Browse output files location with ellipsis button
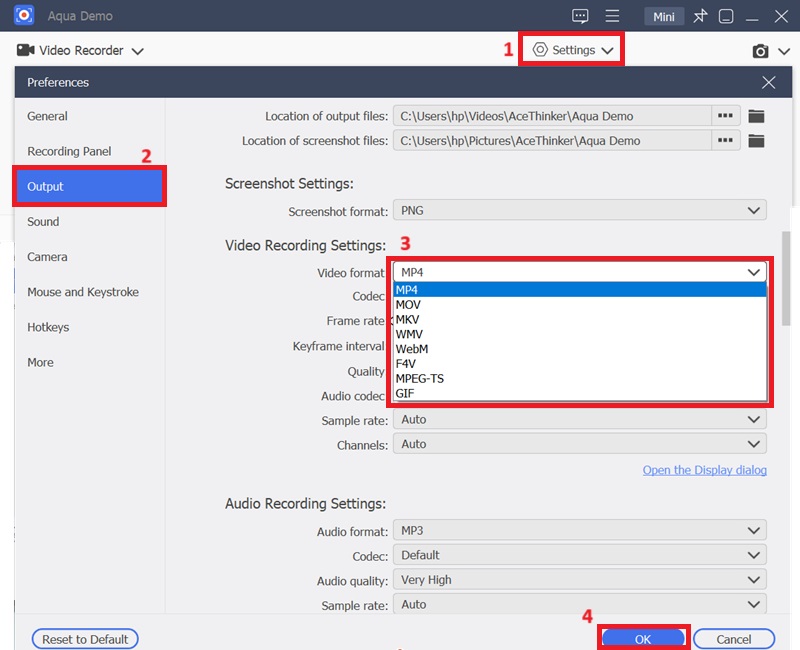Screen dimensions: 800x650 (726, 116)
